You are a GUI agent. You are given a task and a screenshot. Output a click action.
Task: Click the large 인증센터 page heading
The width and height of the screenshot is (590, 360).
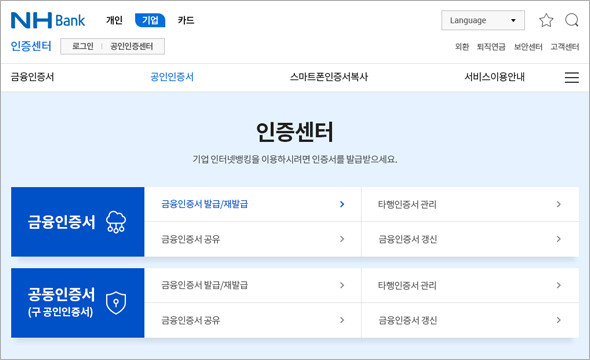pos(295,132)
